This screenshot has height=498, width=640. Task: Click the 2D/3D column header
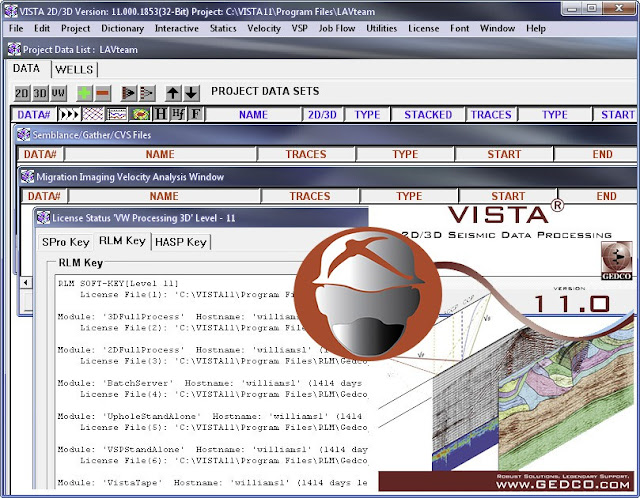click(322, 114)
